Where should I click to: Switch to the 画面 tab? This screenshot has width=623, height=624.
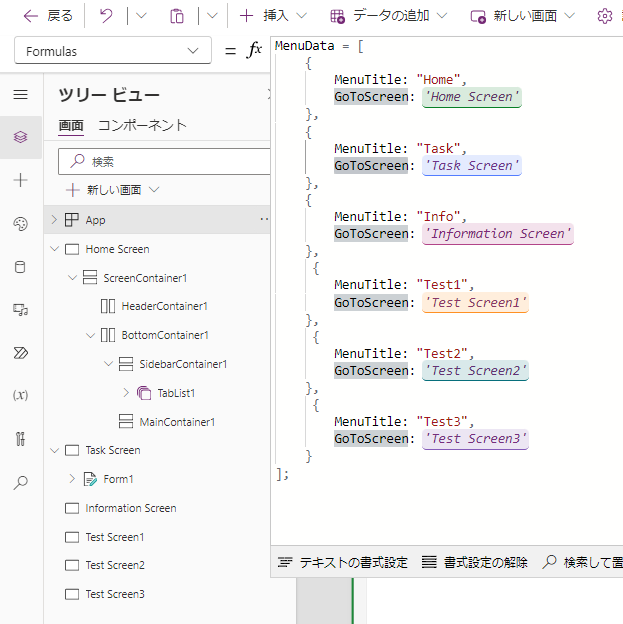pos(71,126)
